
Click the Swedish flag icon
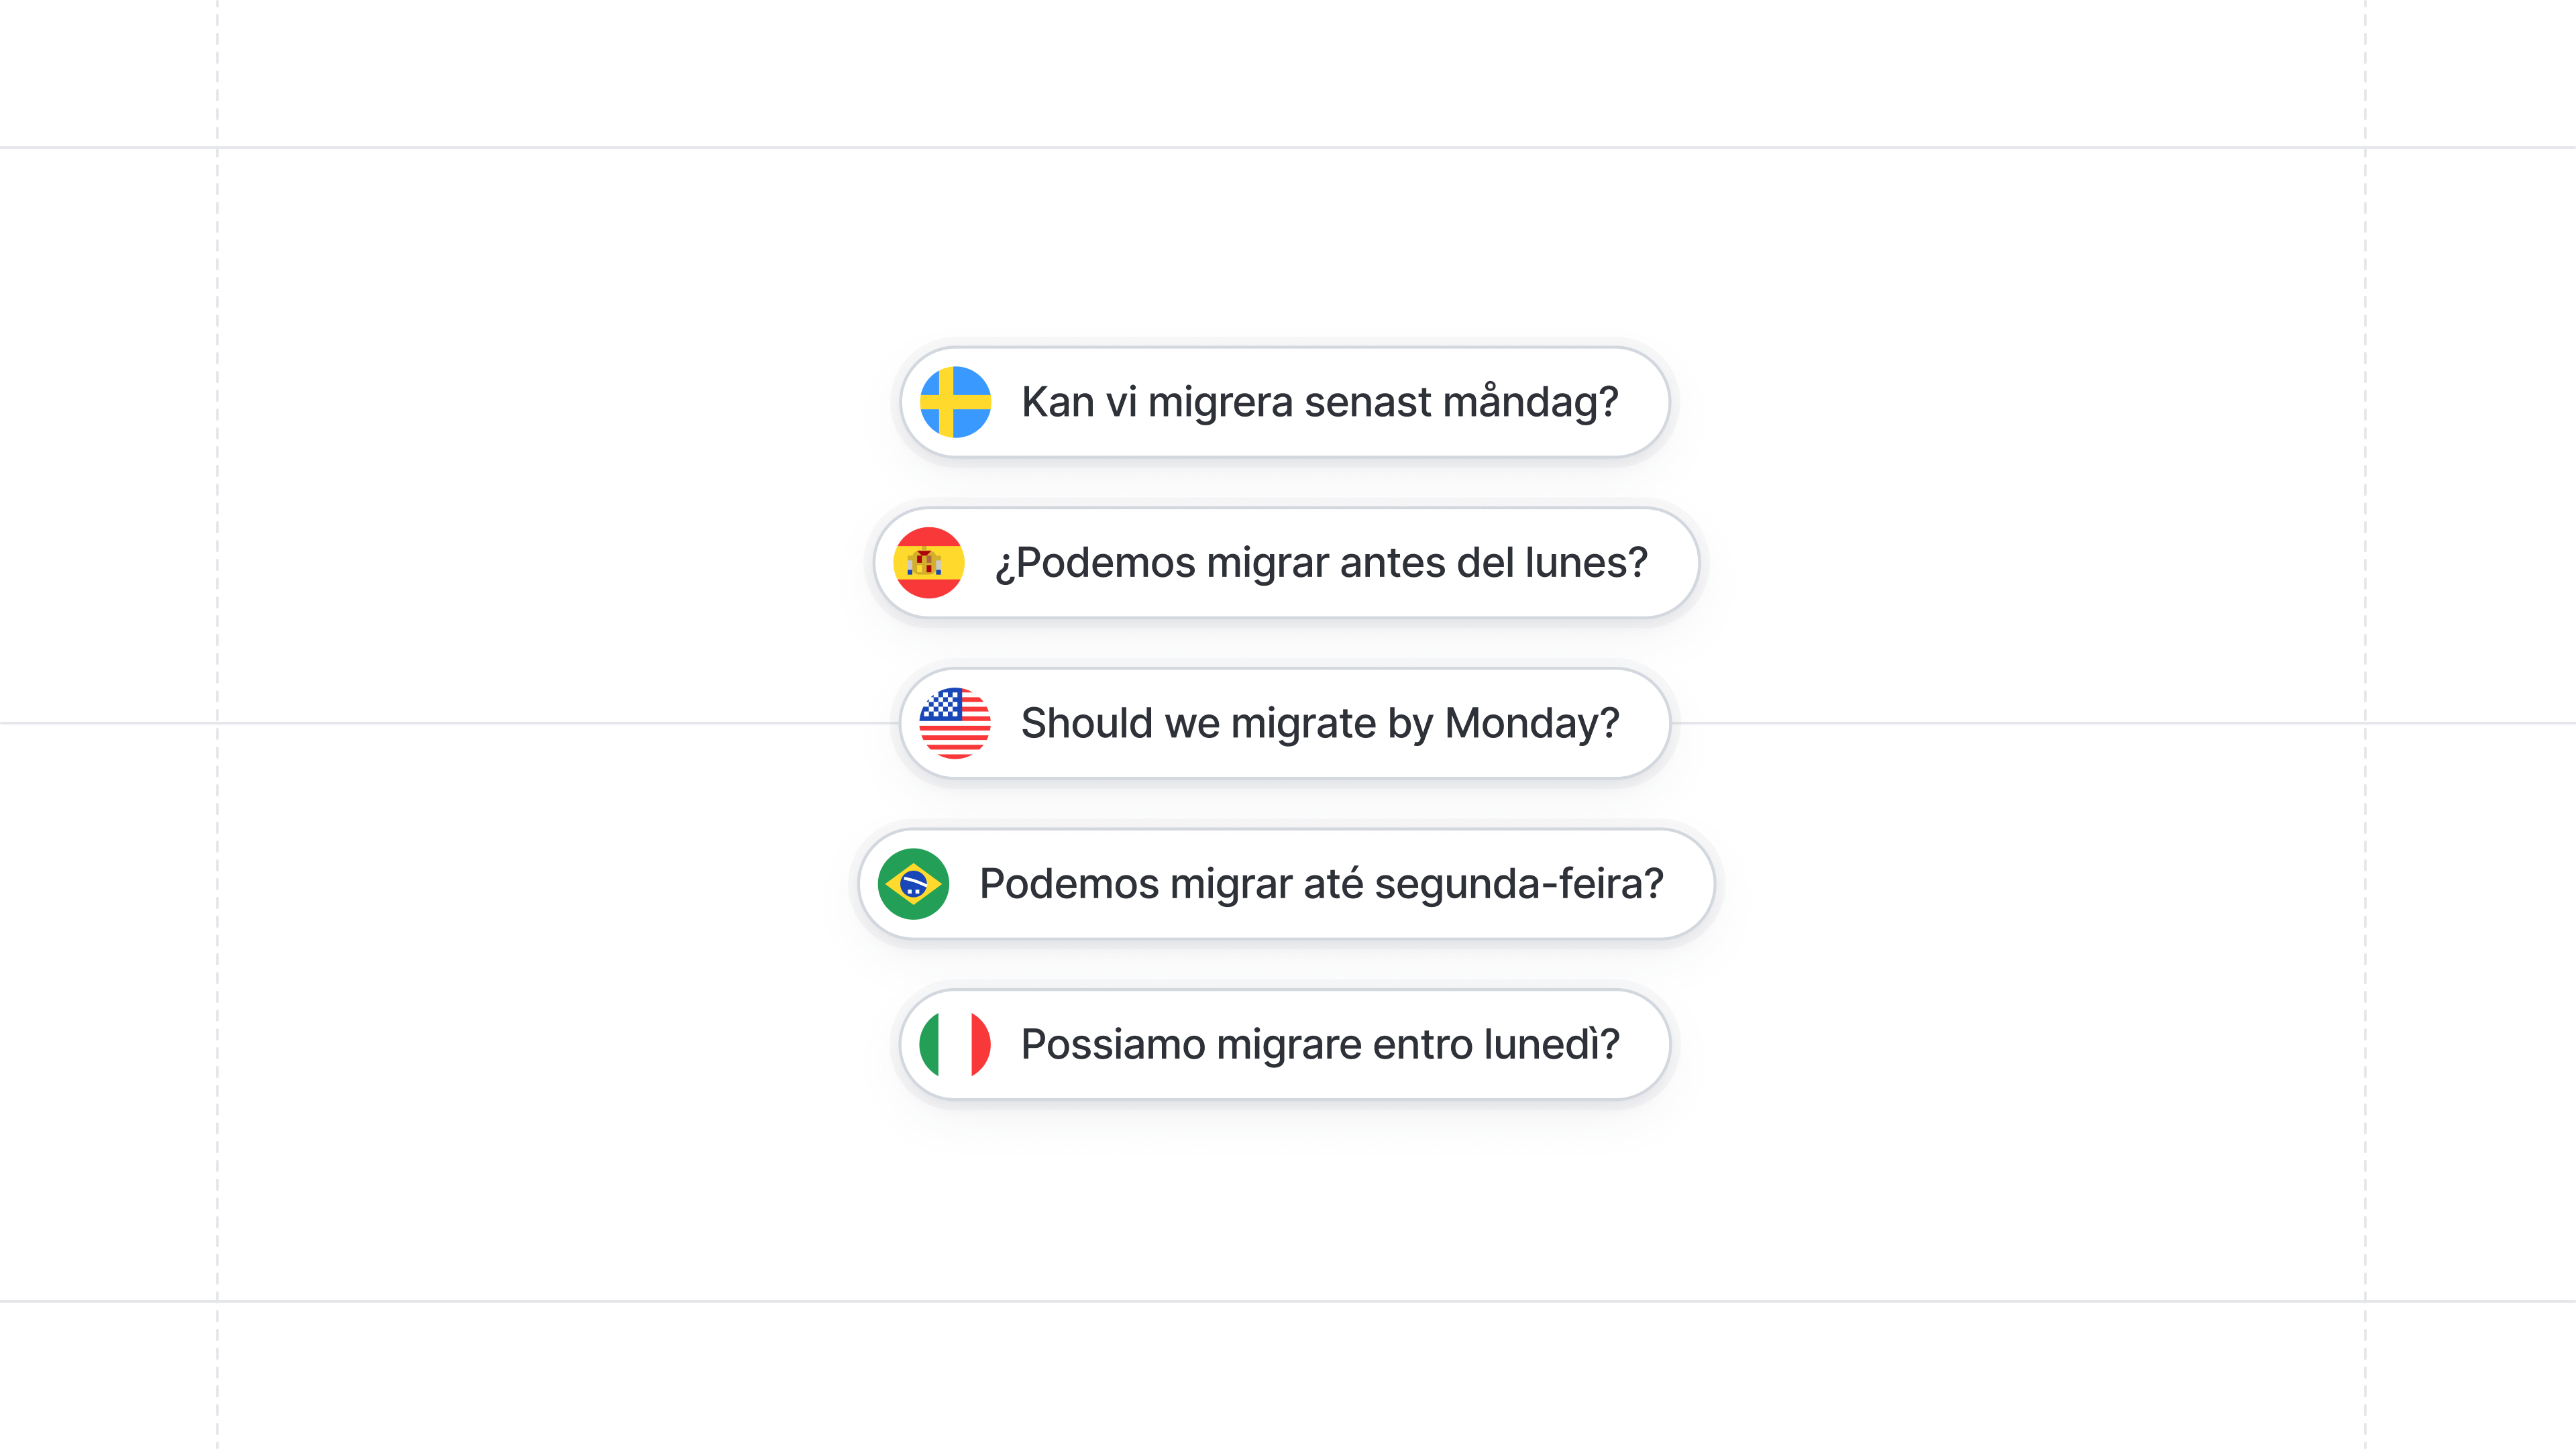click(x=955, y=402)
